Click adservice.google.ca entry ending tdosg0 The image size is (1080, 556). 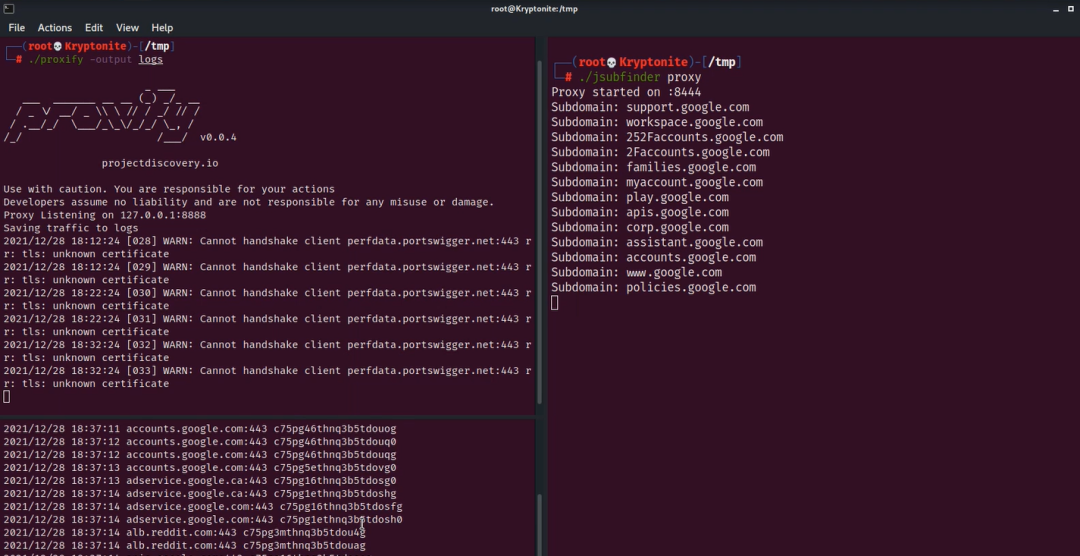pos(200,480)
